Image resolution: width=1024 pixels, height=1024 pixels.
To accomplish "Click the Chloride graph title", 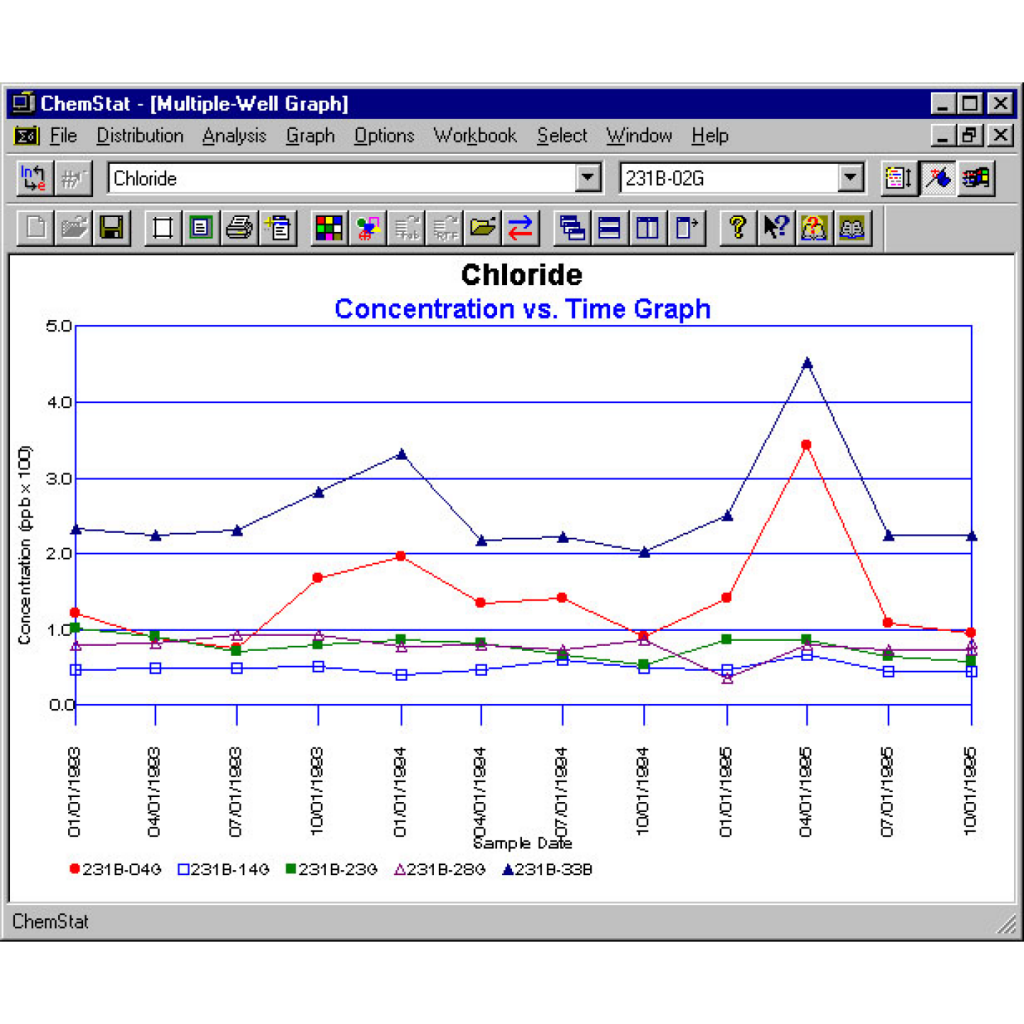I will pos(521,275).
